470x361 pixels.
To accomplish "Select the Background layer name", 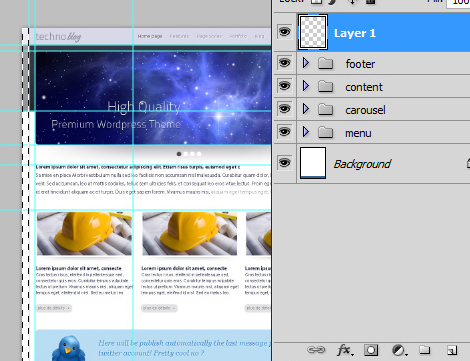I will point(362,164).
